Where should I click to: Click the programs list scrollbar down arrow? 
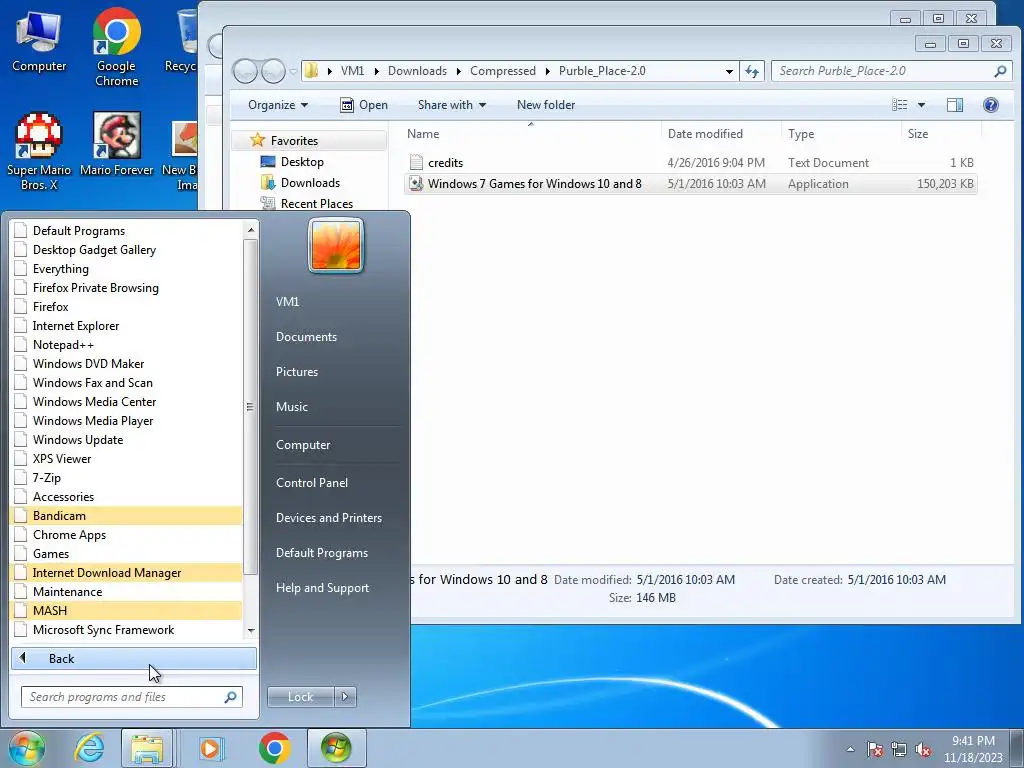point(251,631)
